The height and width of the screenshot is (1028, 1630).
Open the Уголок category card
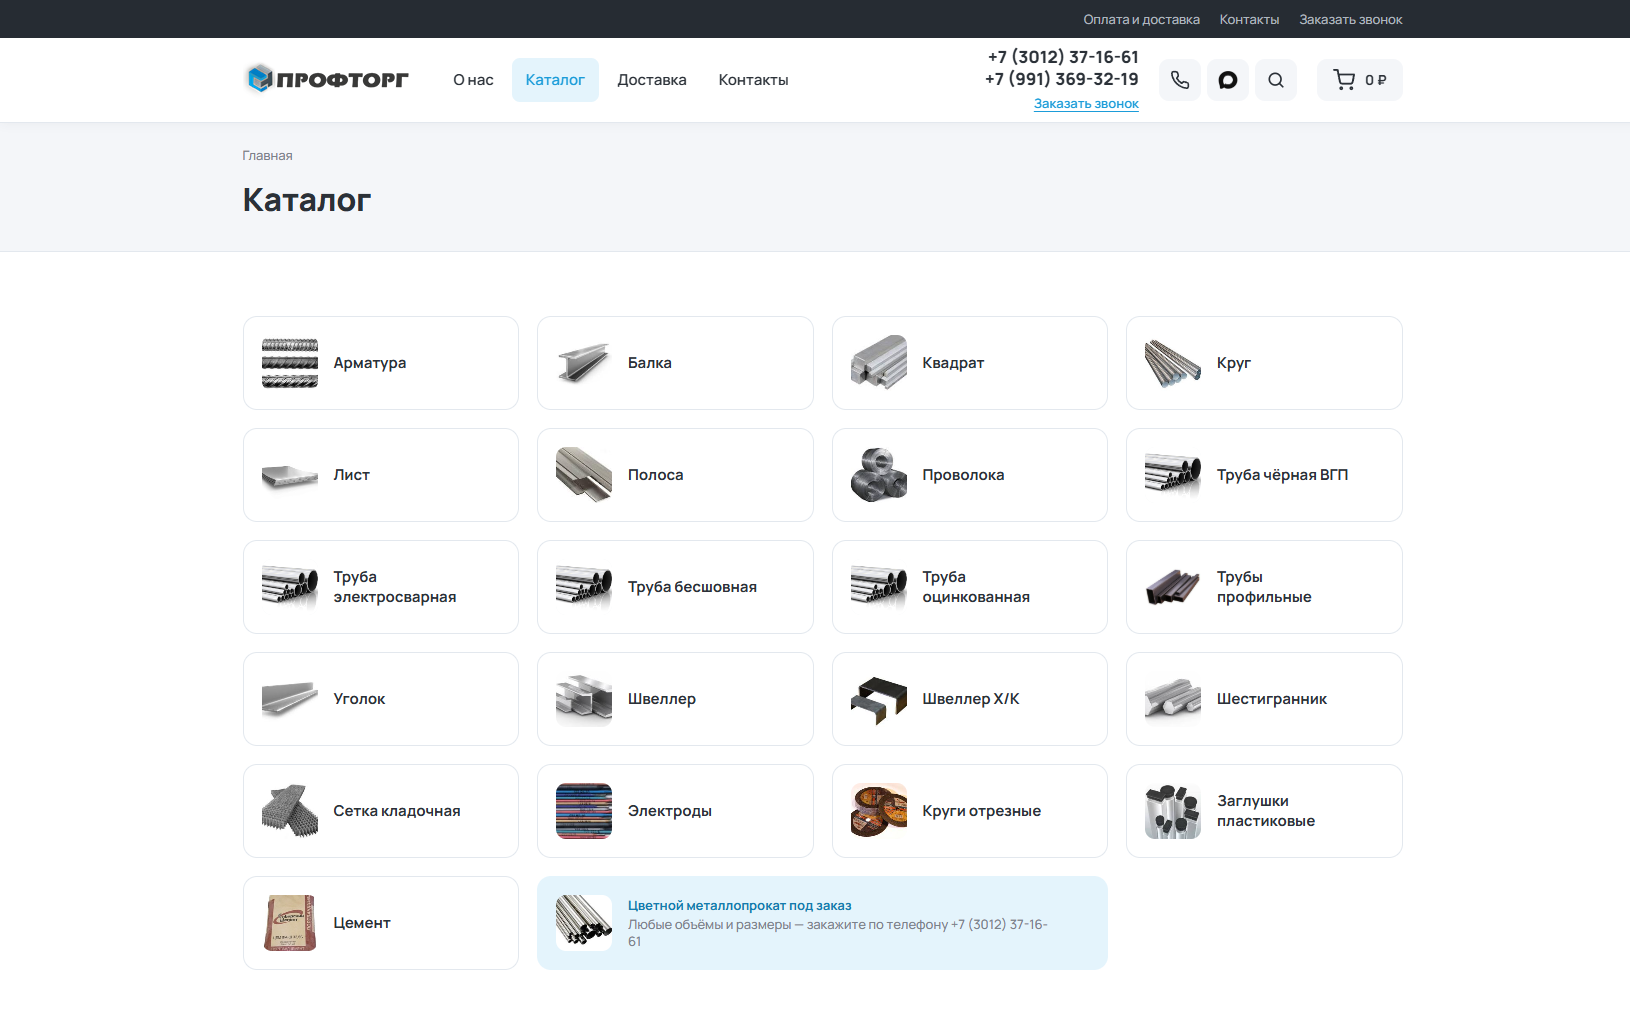(381, 699)
